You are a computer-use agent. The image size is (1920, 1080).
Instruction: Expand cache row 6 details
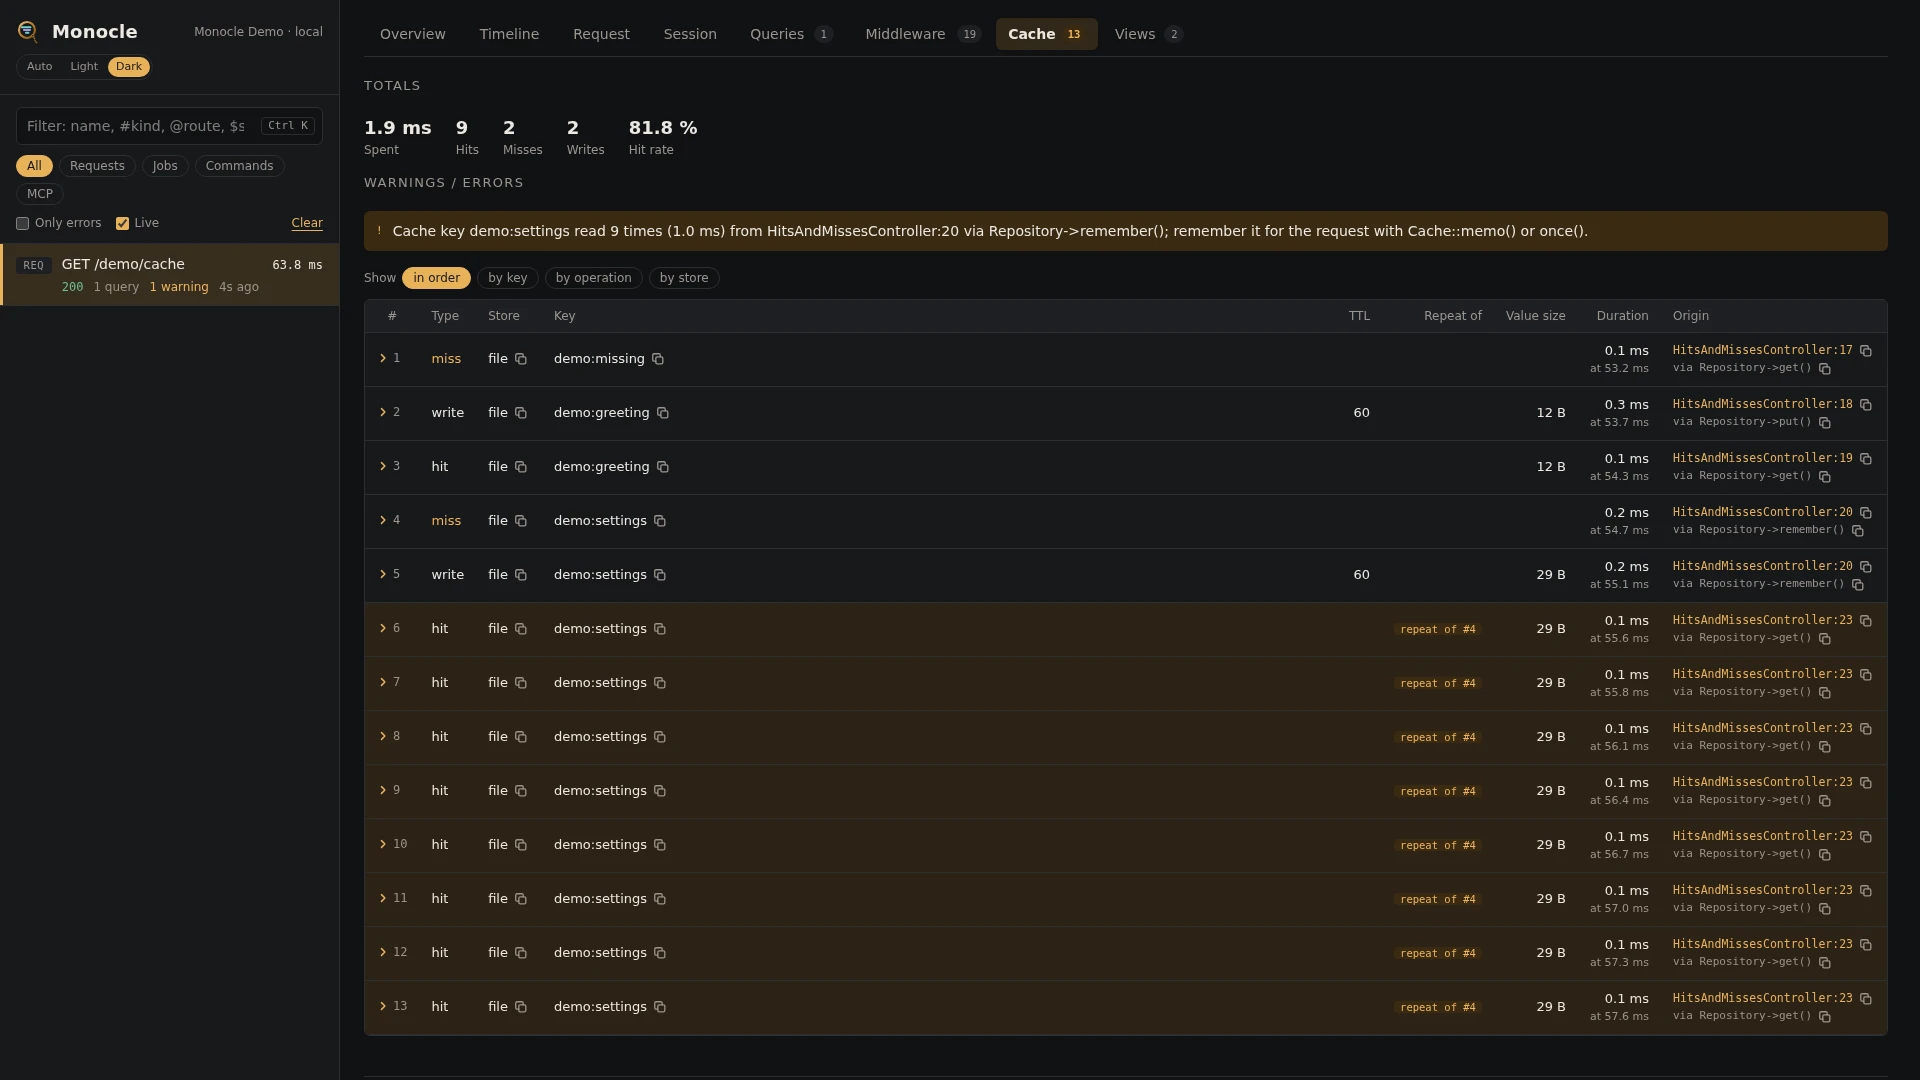(x=383, y=628)
